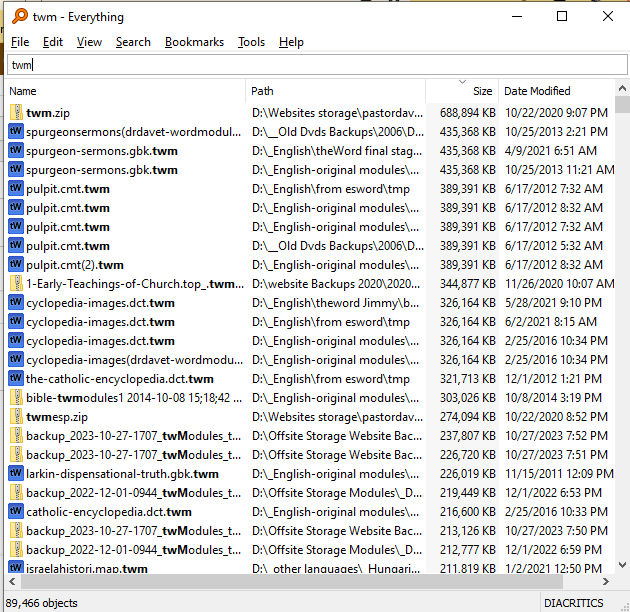Click zip icon for 1-Early-Teachings-of-Church.top_.twm
This screenshot has height=612, width=630.
16,284
